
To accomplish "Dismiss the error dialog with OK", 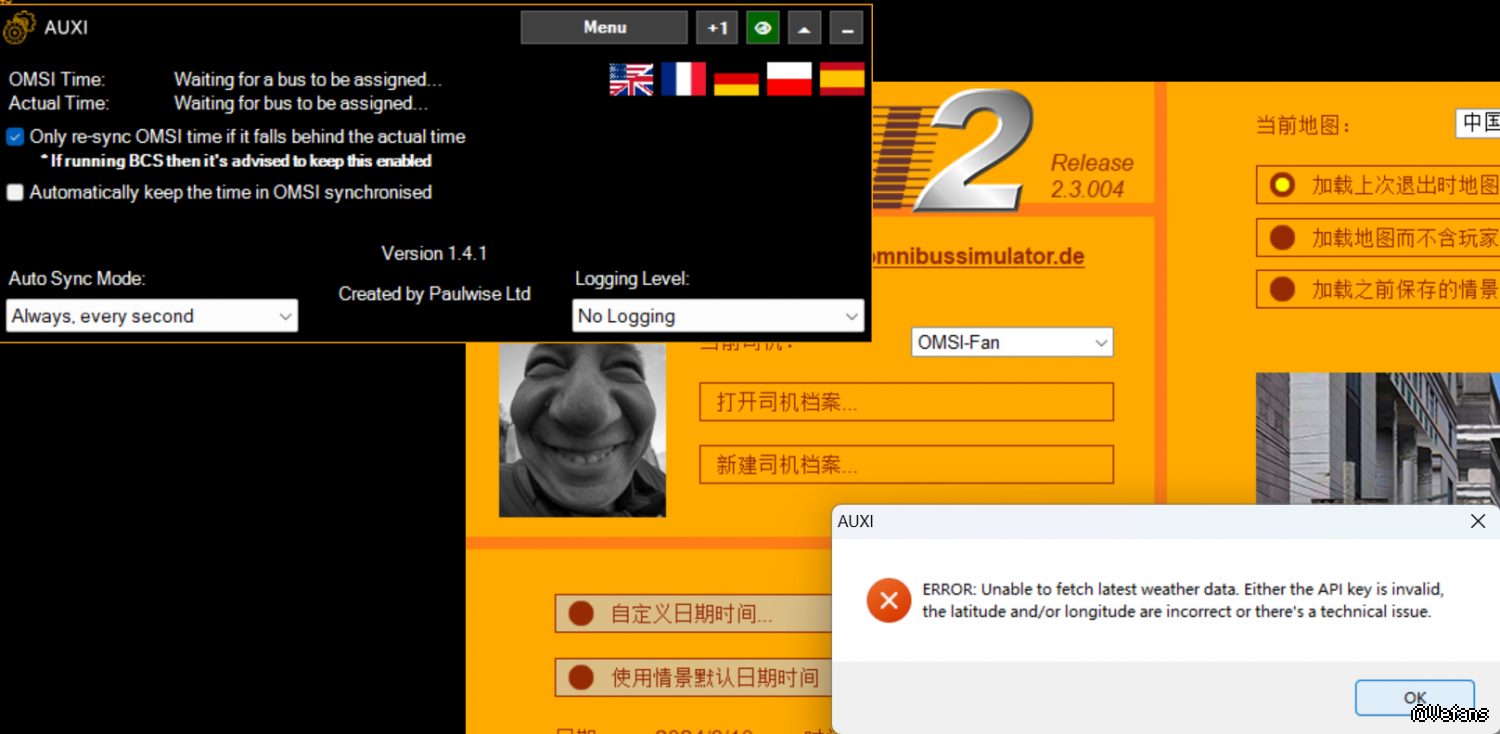I will pos(1414,698).
